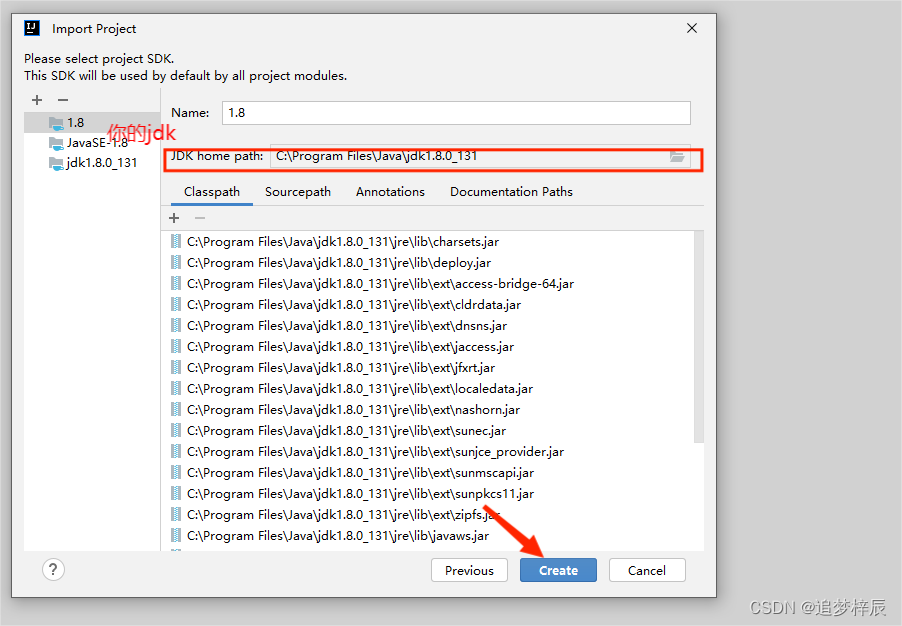The width and height of the screenshot is (902, 626).
Task: Select the dnsns.jar classpath entry
Action: point(427,326)
